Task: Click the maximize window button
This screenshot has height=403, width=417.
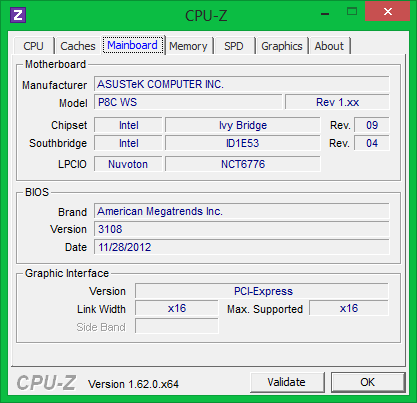Action: pyautogui.click(x=352, y=12)
